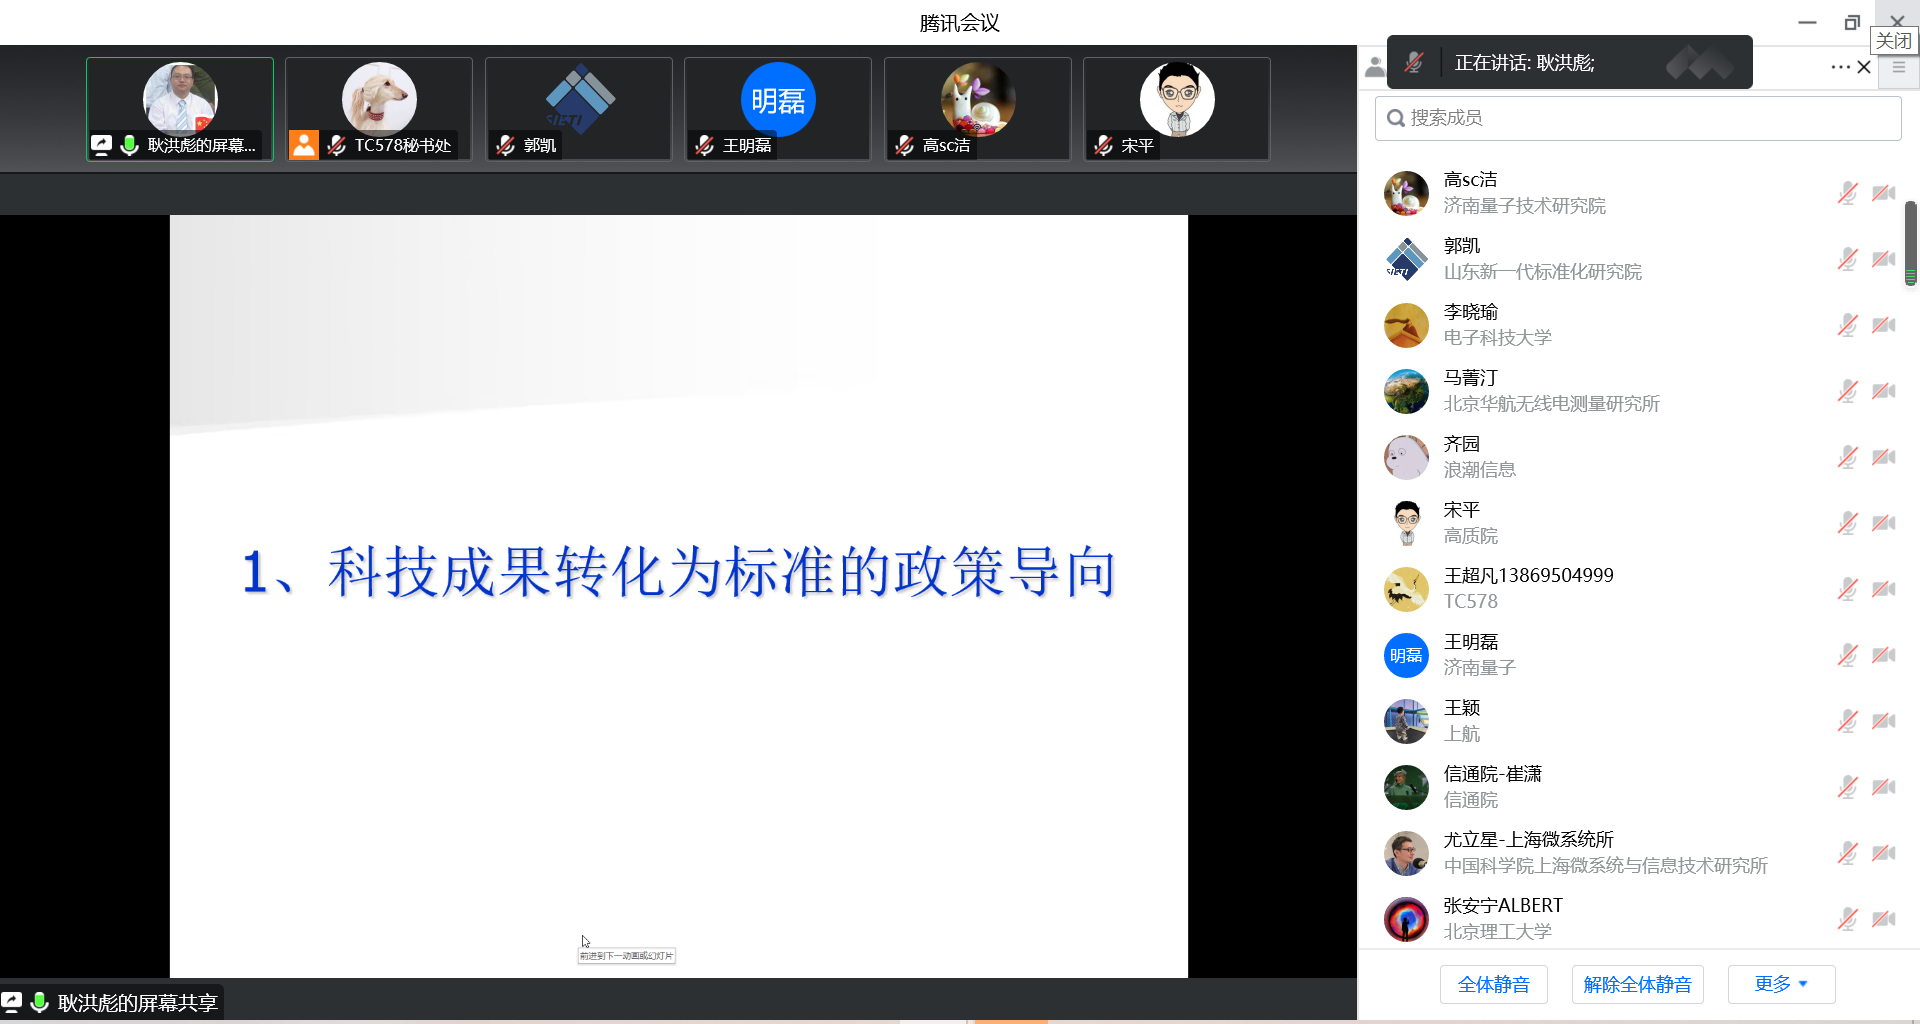Select 高sc洁 video thumbnail
The width and height of the screenshot is (1920, 1024).
tap(977, 108)
